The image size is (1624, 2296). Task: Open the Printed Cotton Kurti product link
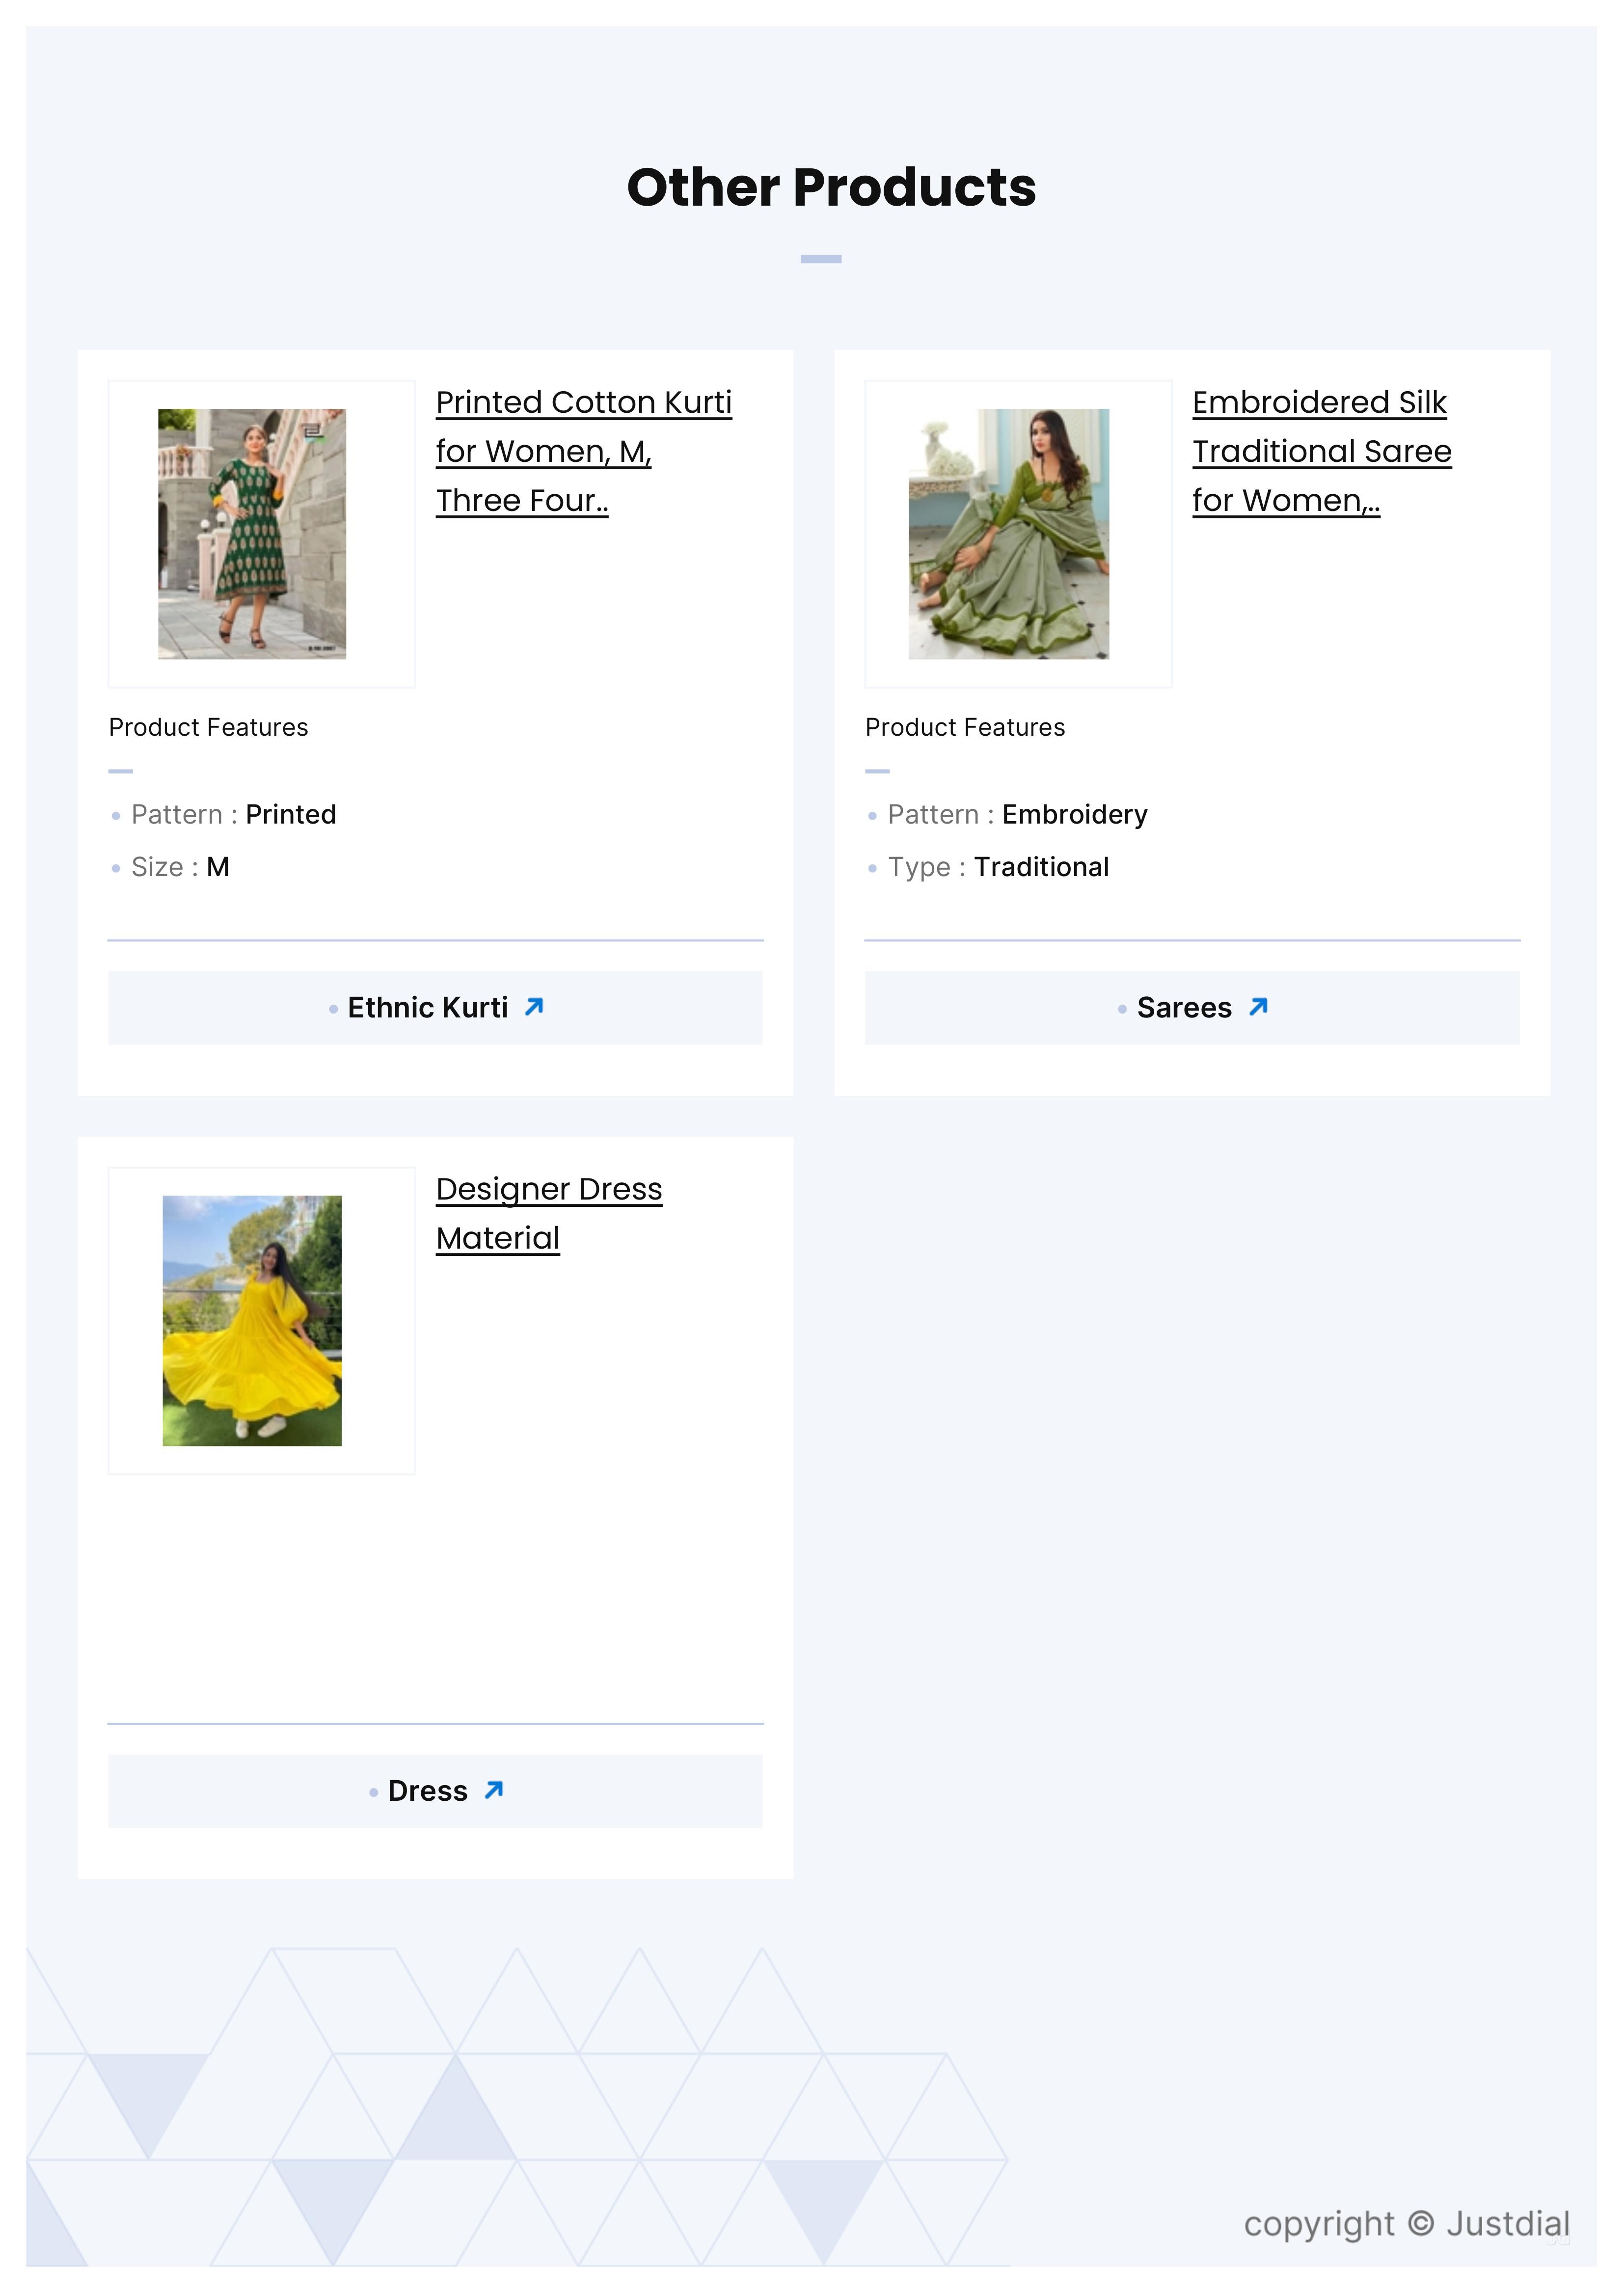(584, 451)
